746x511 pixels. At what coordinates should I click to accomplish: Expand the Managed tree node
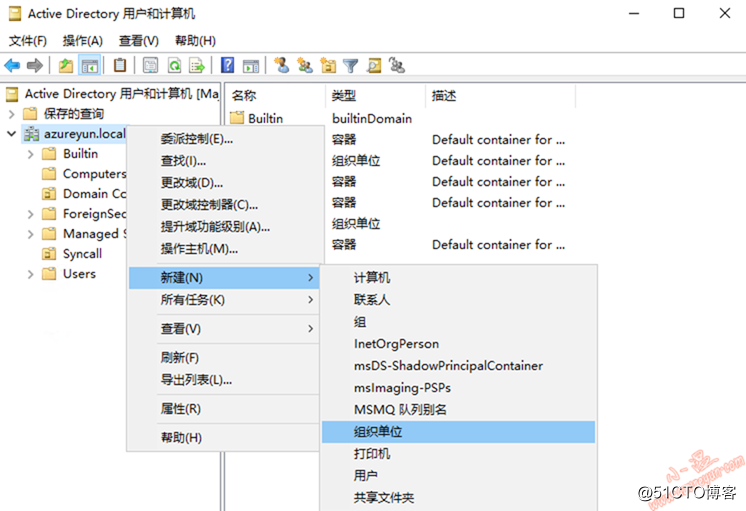pos(30,234)
